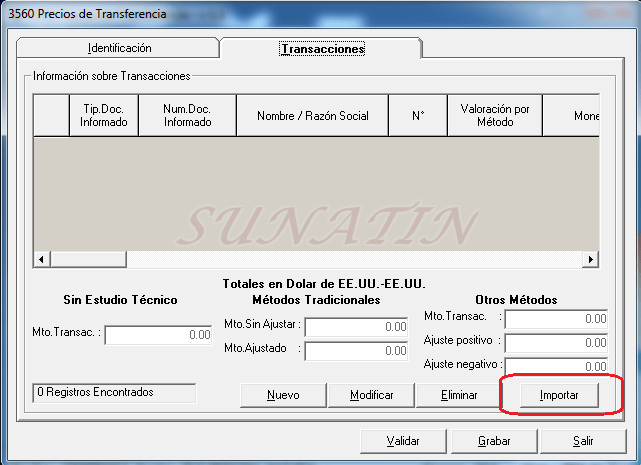Click the grid's right scroll arrow
Image resolution: width=641 pixels, height=465 pixels.
click(x=591, y=259)
